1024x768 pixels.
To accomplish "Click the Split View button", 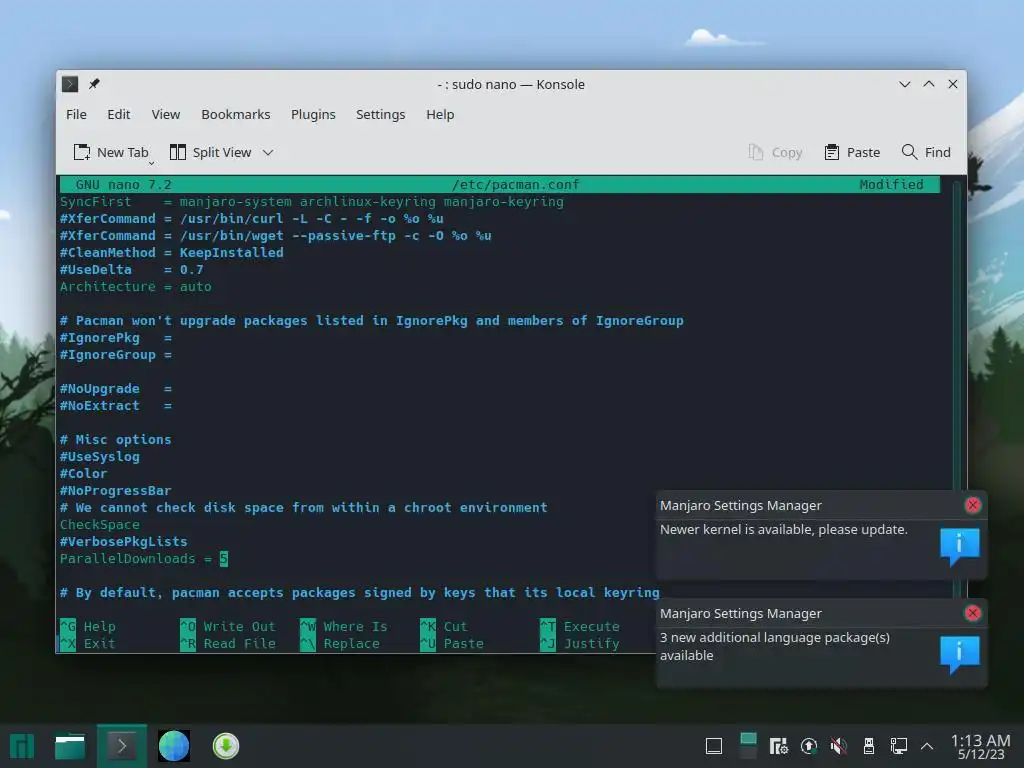I will point(210,152).
